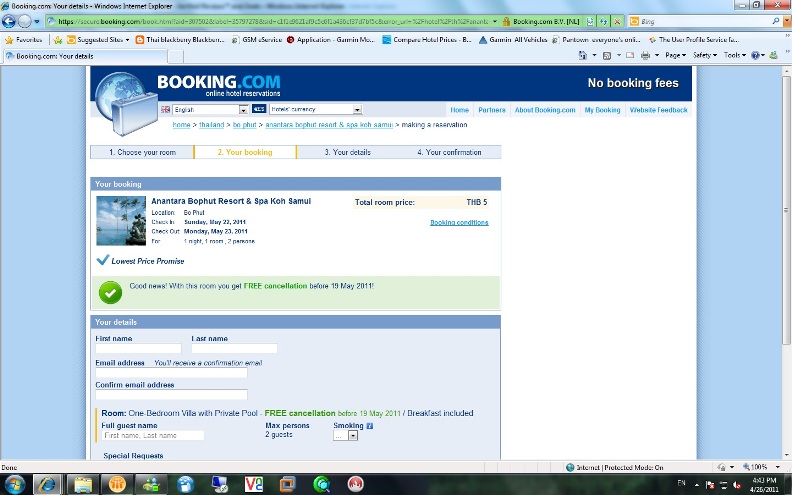Click the First name input field

(138, 349)
